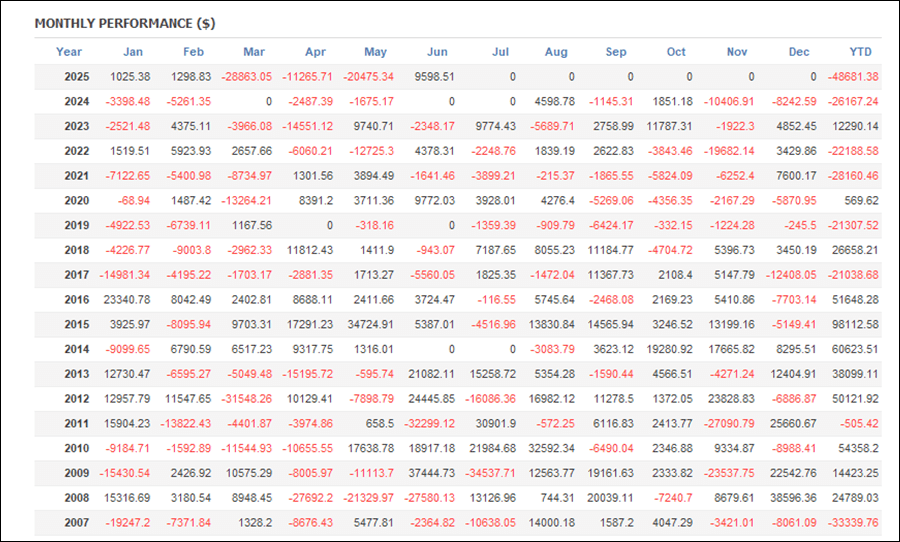This screenshot has height=542, width=900.
Task: Click 2025 YTD value -48681.38
Action: [x=853, y=77]
